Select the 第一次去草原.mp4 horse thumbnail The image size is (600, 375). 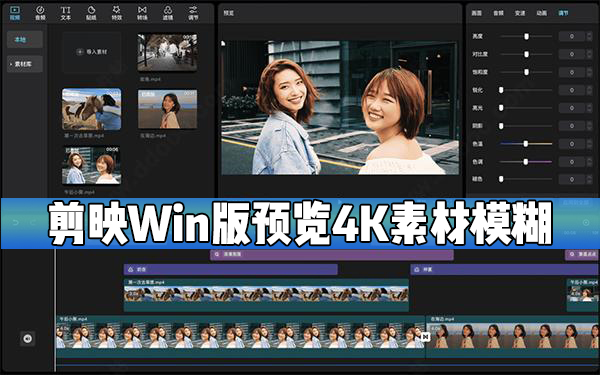tap(92, 109)
